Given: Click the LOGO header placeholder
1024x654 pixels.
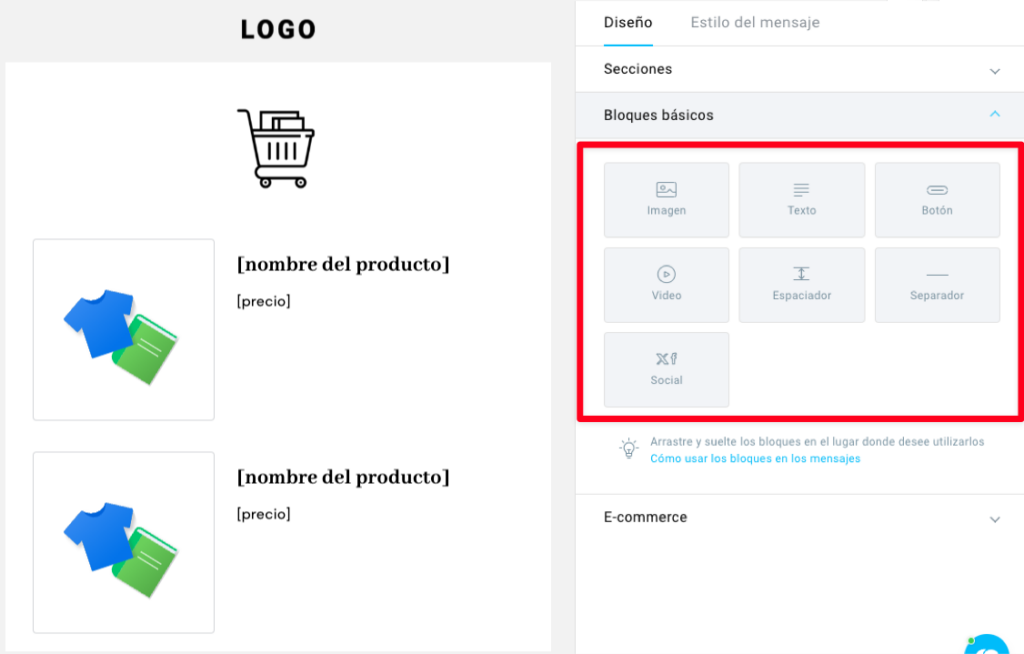Looking at the screenshot, I should pos(278,29).
